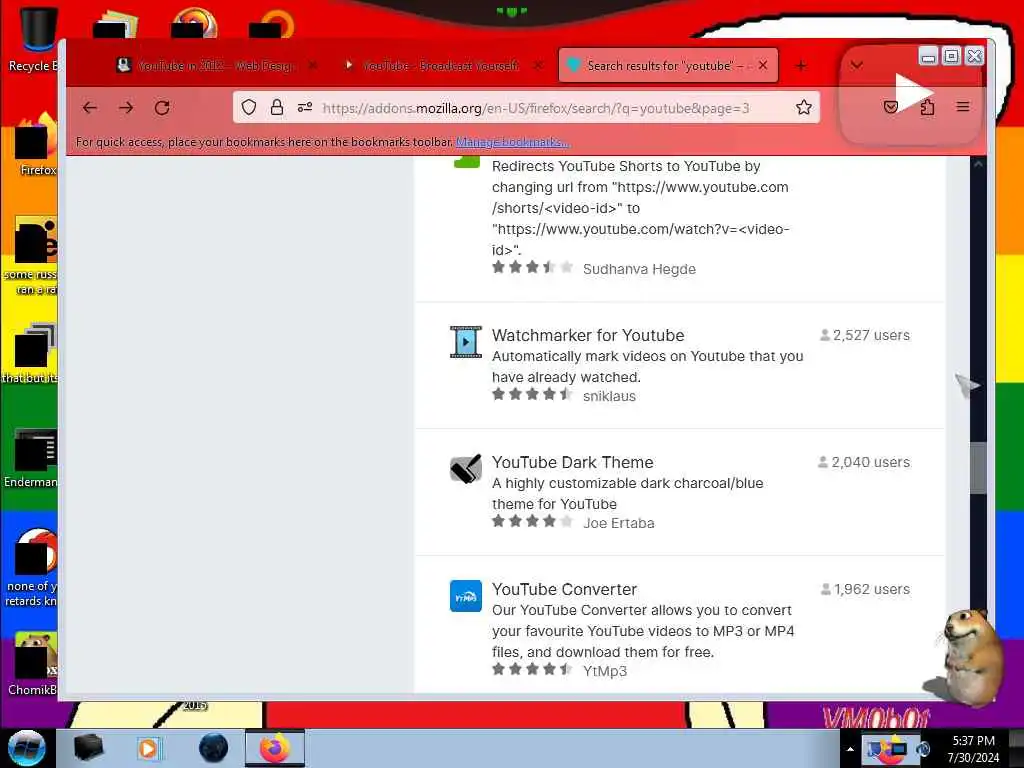
Task: Click the YtMp3 blue add-on icon
Action: (466, 596)
